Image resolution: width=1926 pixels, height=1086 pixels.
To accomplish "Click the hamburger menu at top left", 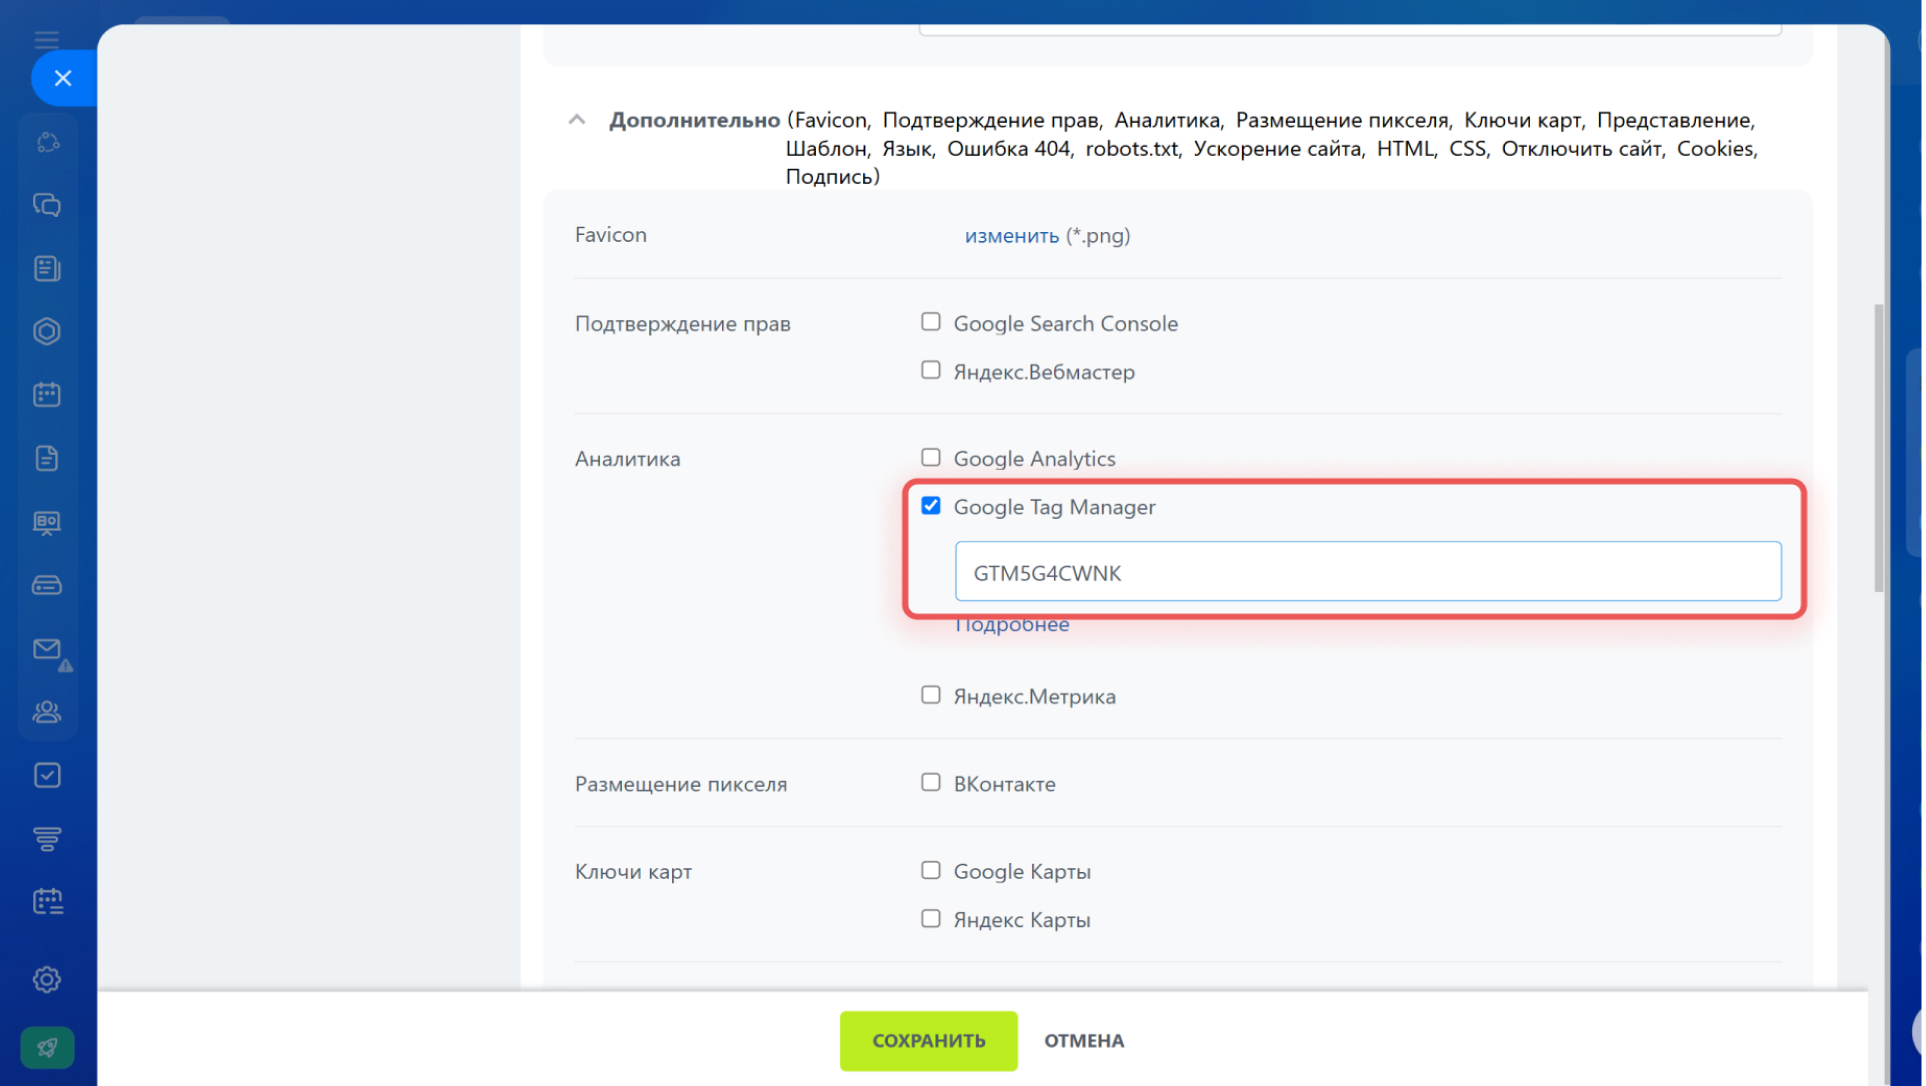I will [47, 40].
